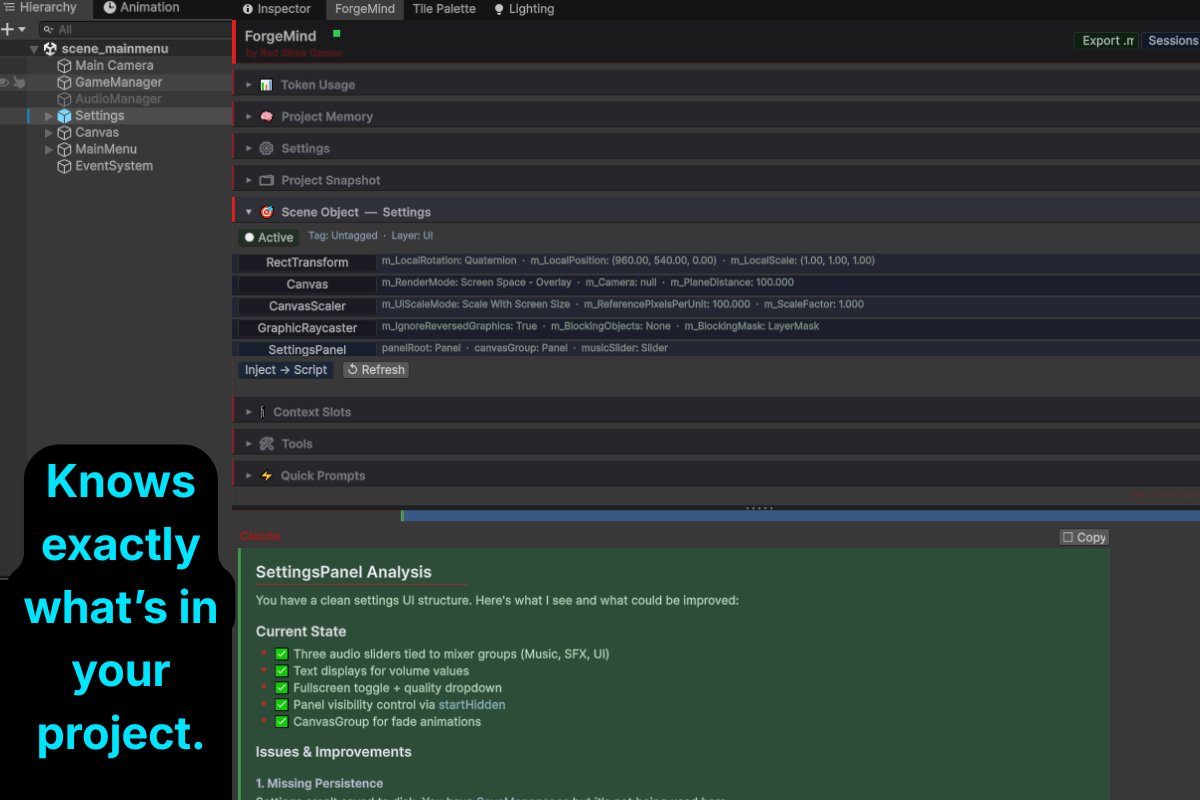Toggle the eye visibility icon for GameManager
The image size is (1200, 800).
5,83
